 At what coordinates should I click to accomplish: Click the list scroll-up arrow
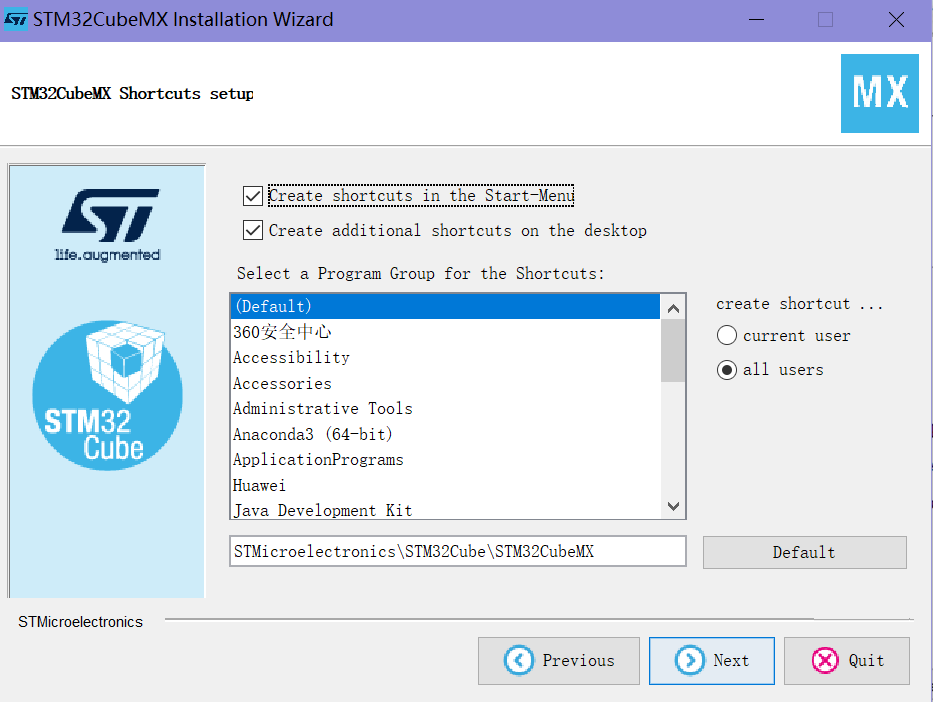pos(673,308)
